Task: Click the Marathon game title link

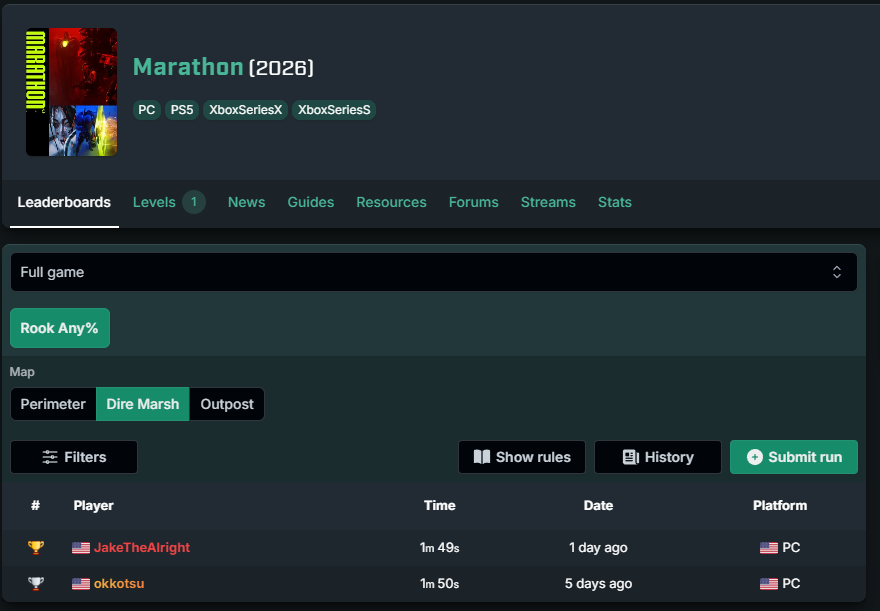Action: point(188,67)
